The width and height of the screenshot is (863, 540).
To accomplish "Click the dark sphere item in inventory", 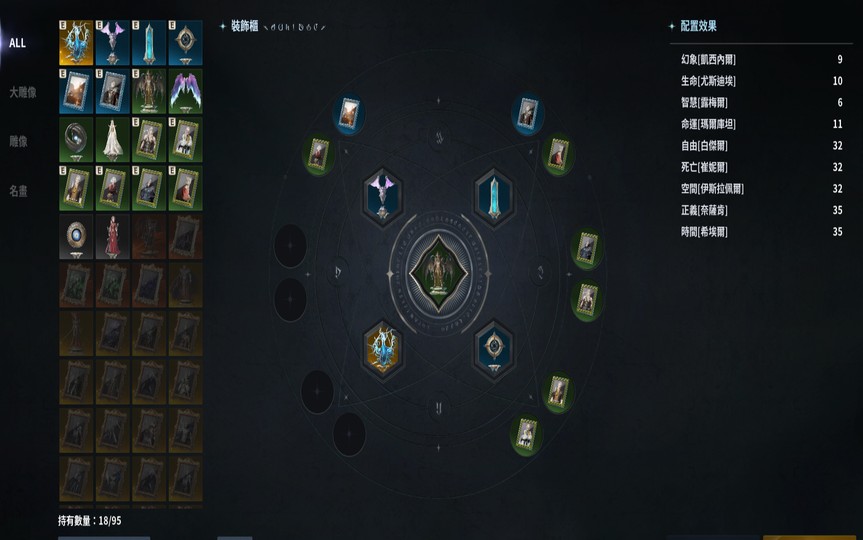I will [x=76, y=140].
